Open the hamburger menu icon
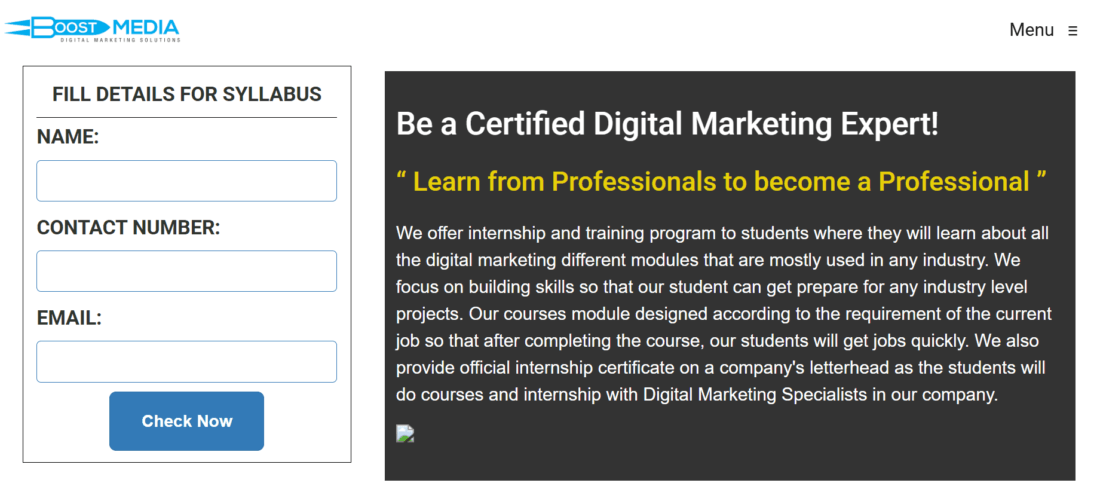 [x=1073, y=31]
